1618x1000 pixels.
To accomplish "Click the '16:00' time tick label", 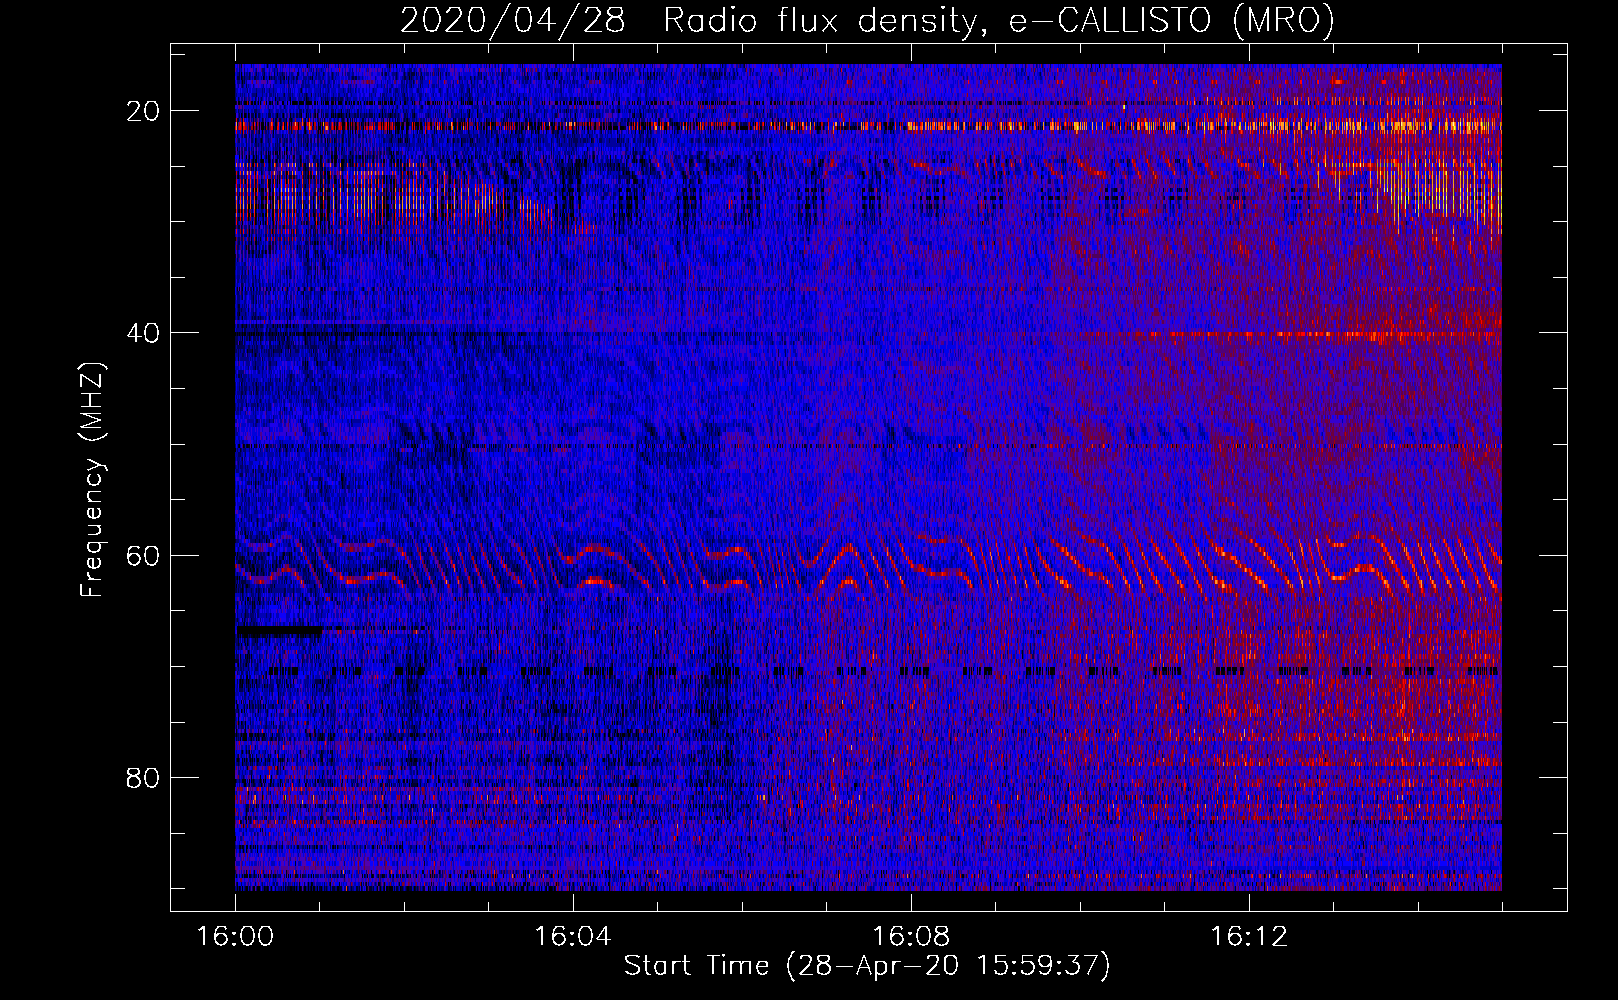I will [236, 936].
